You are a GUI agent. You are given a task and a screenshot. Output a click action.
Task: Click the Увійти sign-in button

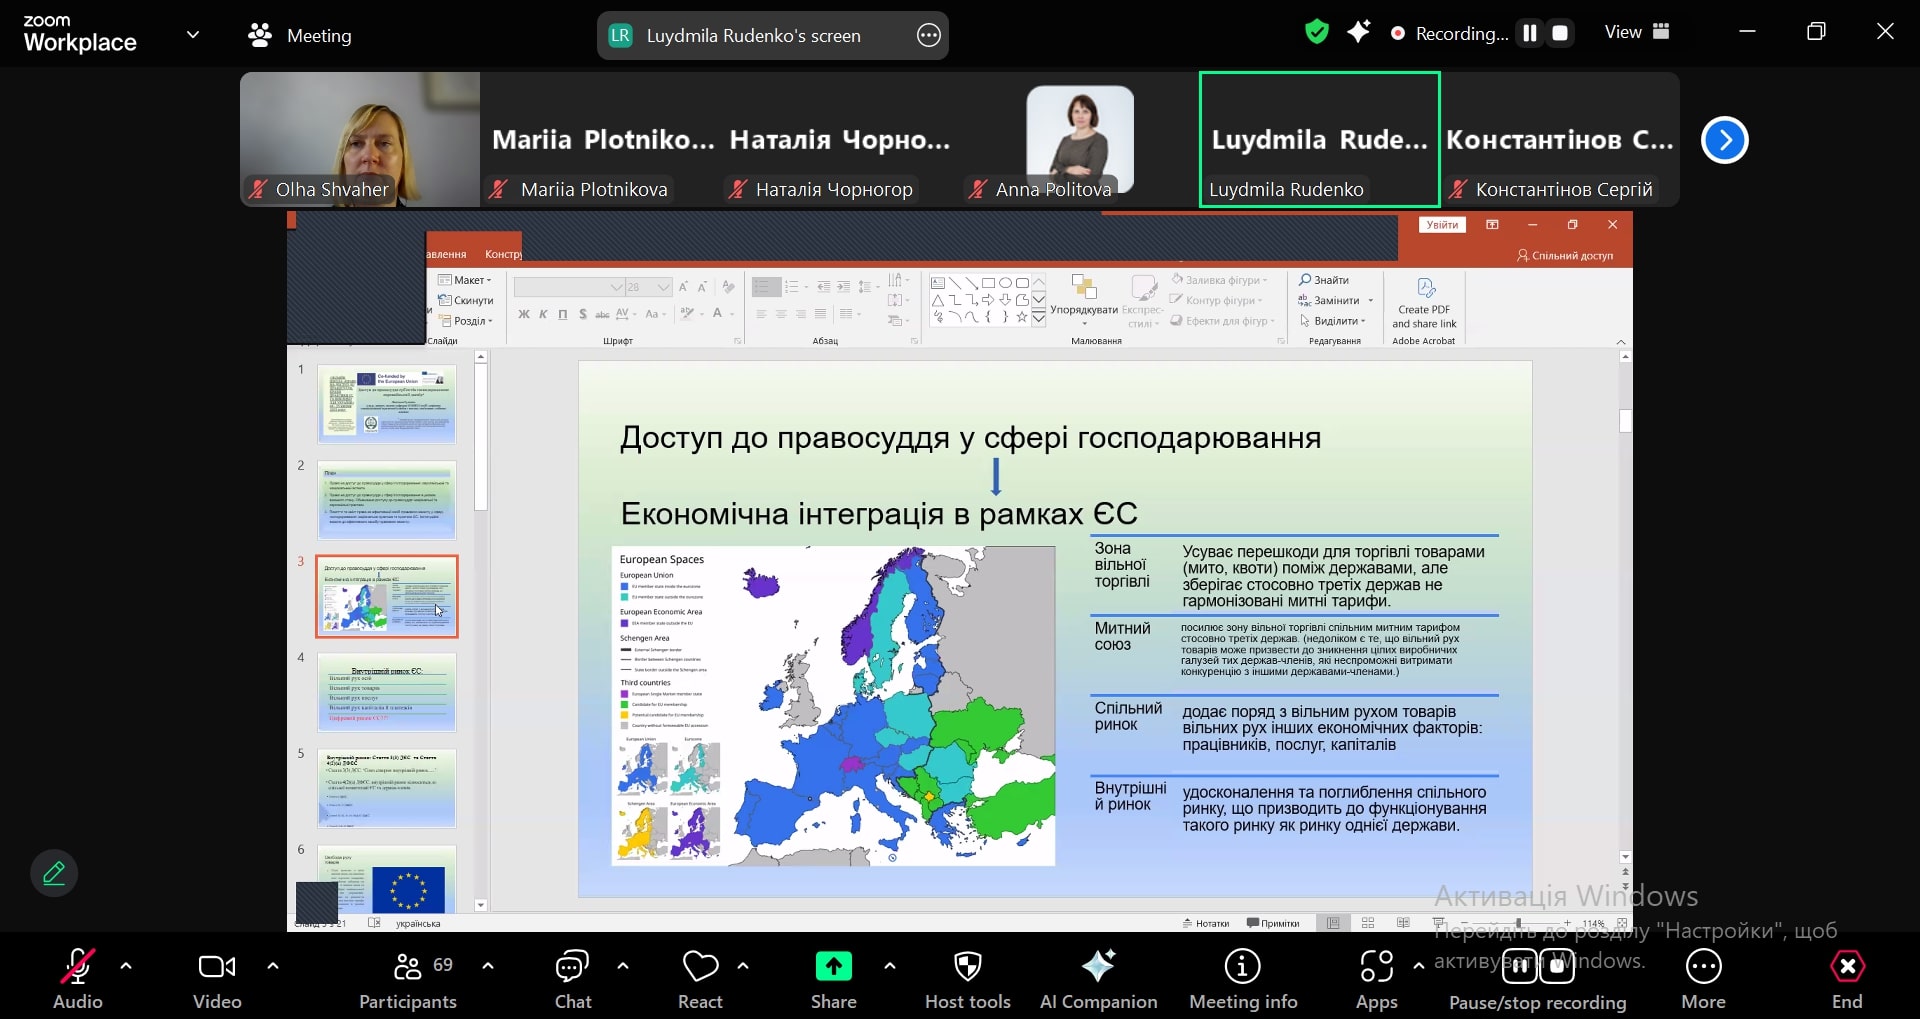click(1442, 225)
